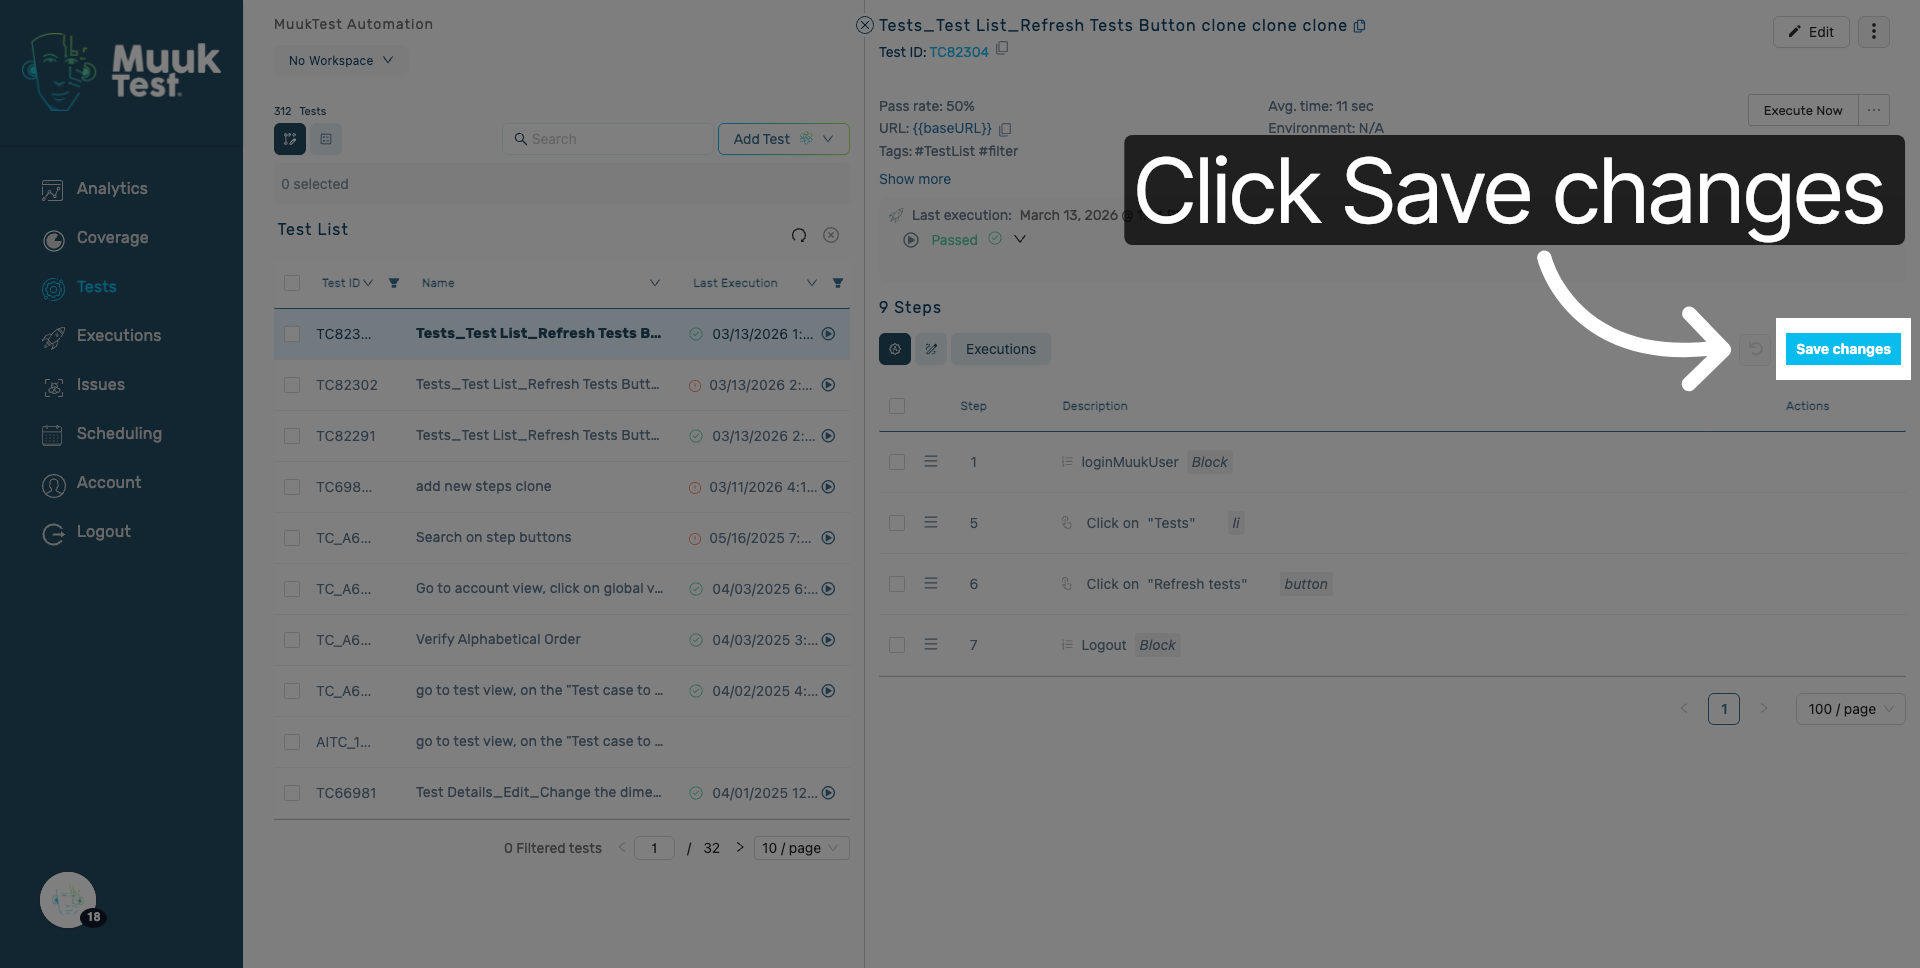Select all tests checkbox in header
Image resolution: width=1920 pixels, height=968 pixels.
292,283
